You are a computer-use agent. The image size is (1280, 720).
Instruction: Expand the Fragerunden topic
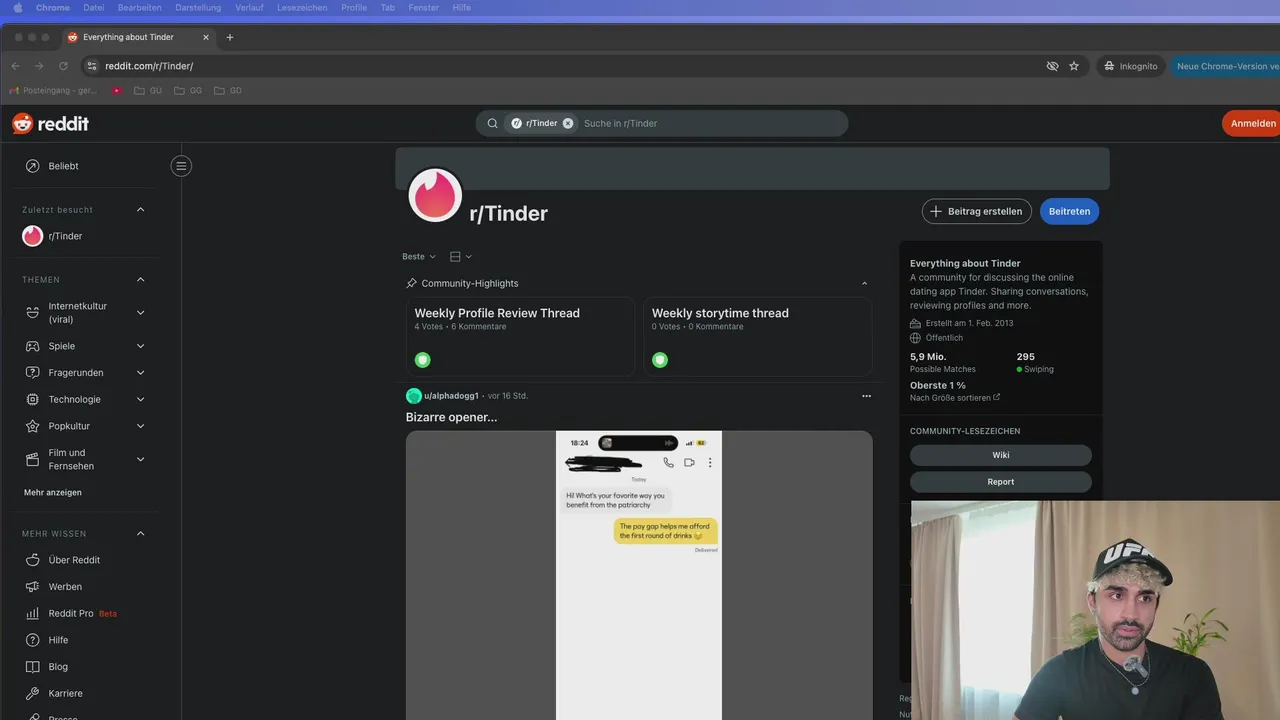tap(140, 373)
